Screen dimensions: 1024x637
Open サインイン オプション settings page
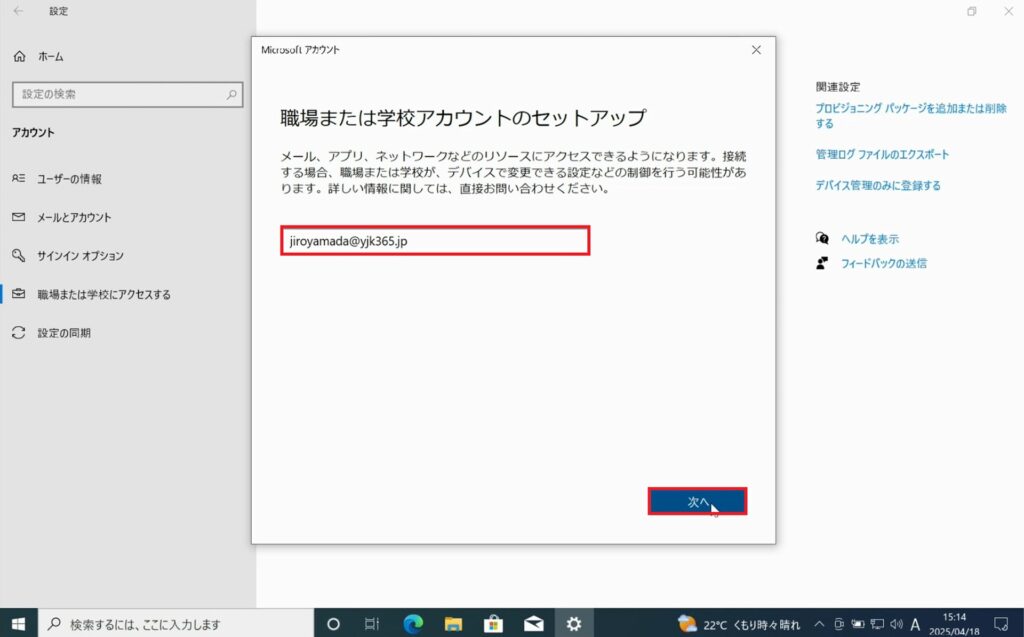coord(80,256)
